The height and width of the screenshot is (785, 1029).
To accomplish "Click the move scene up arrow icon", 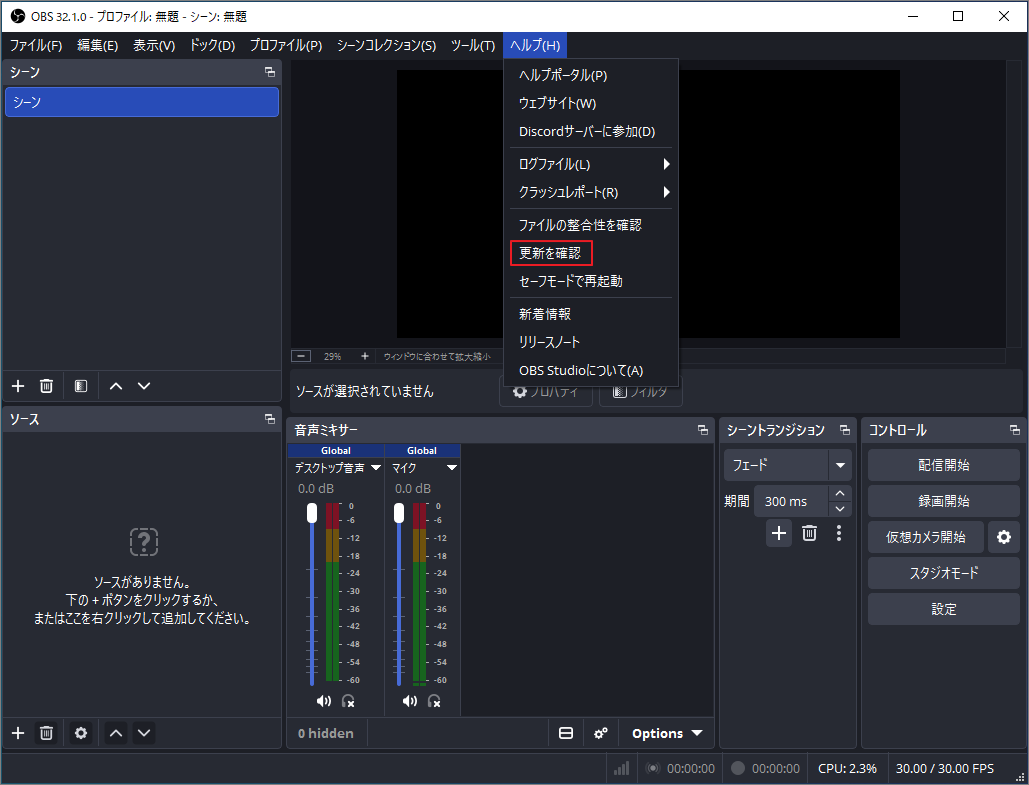I will (x=115, y=385).
